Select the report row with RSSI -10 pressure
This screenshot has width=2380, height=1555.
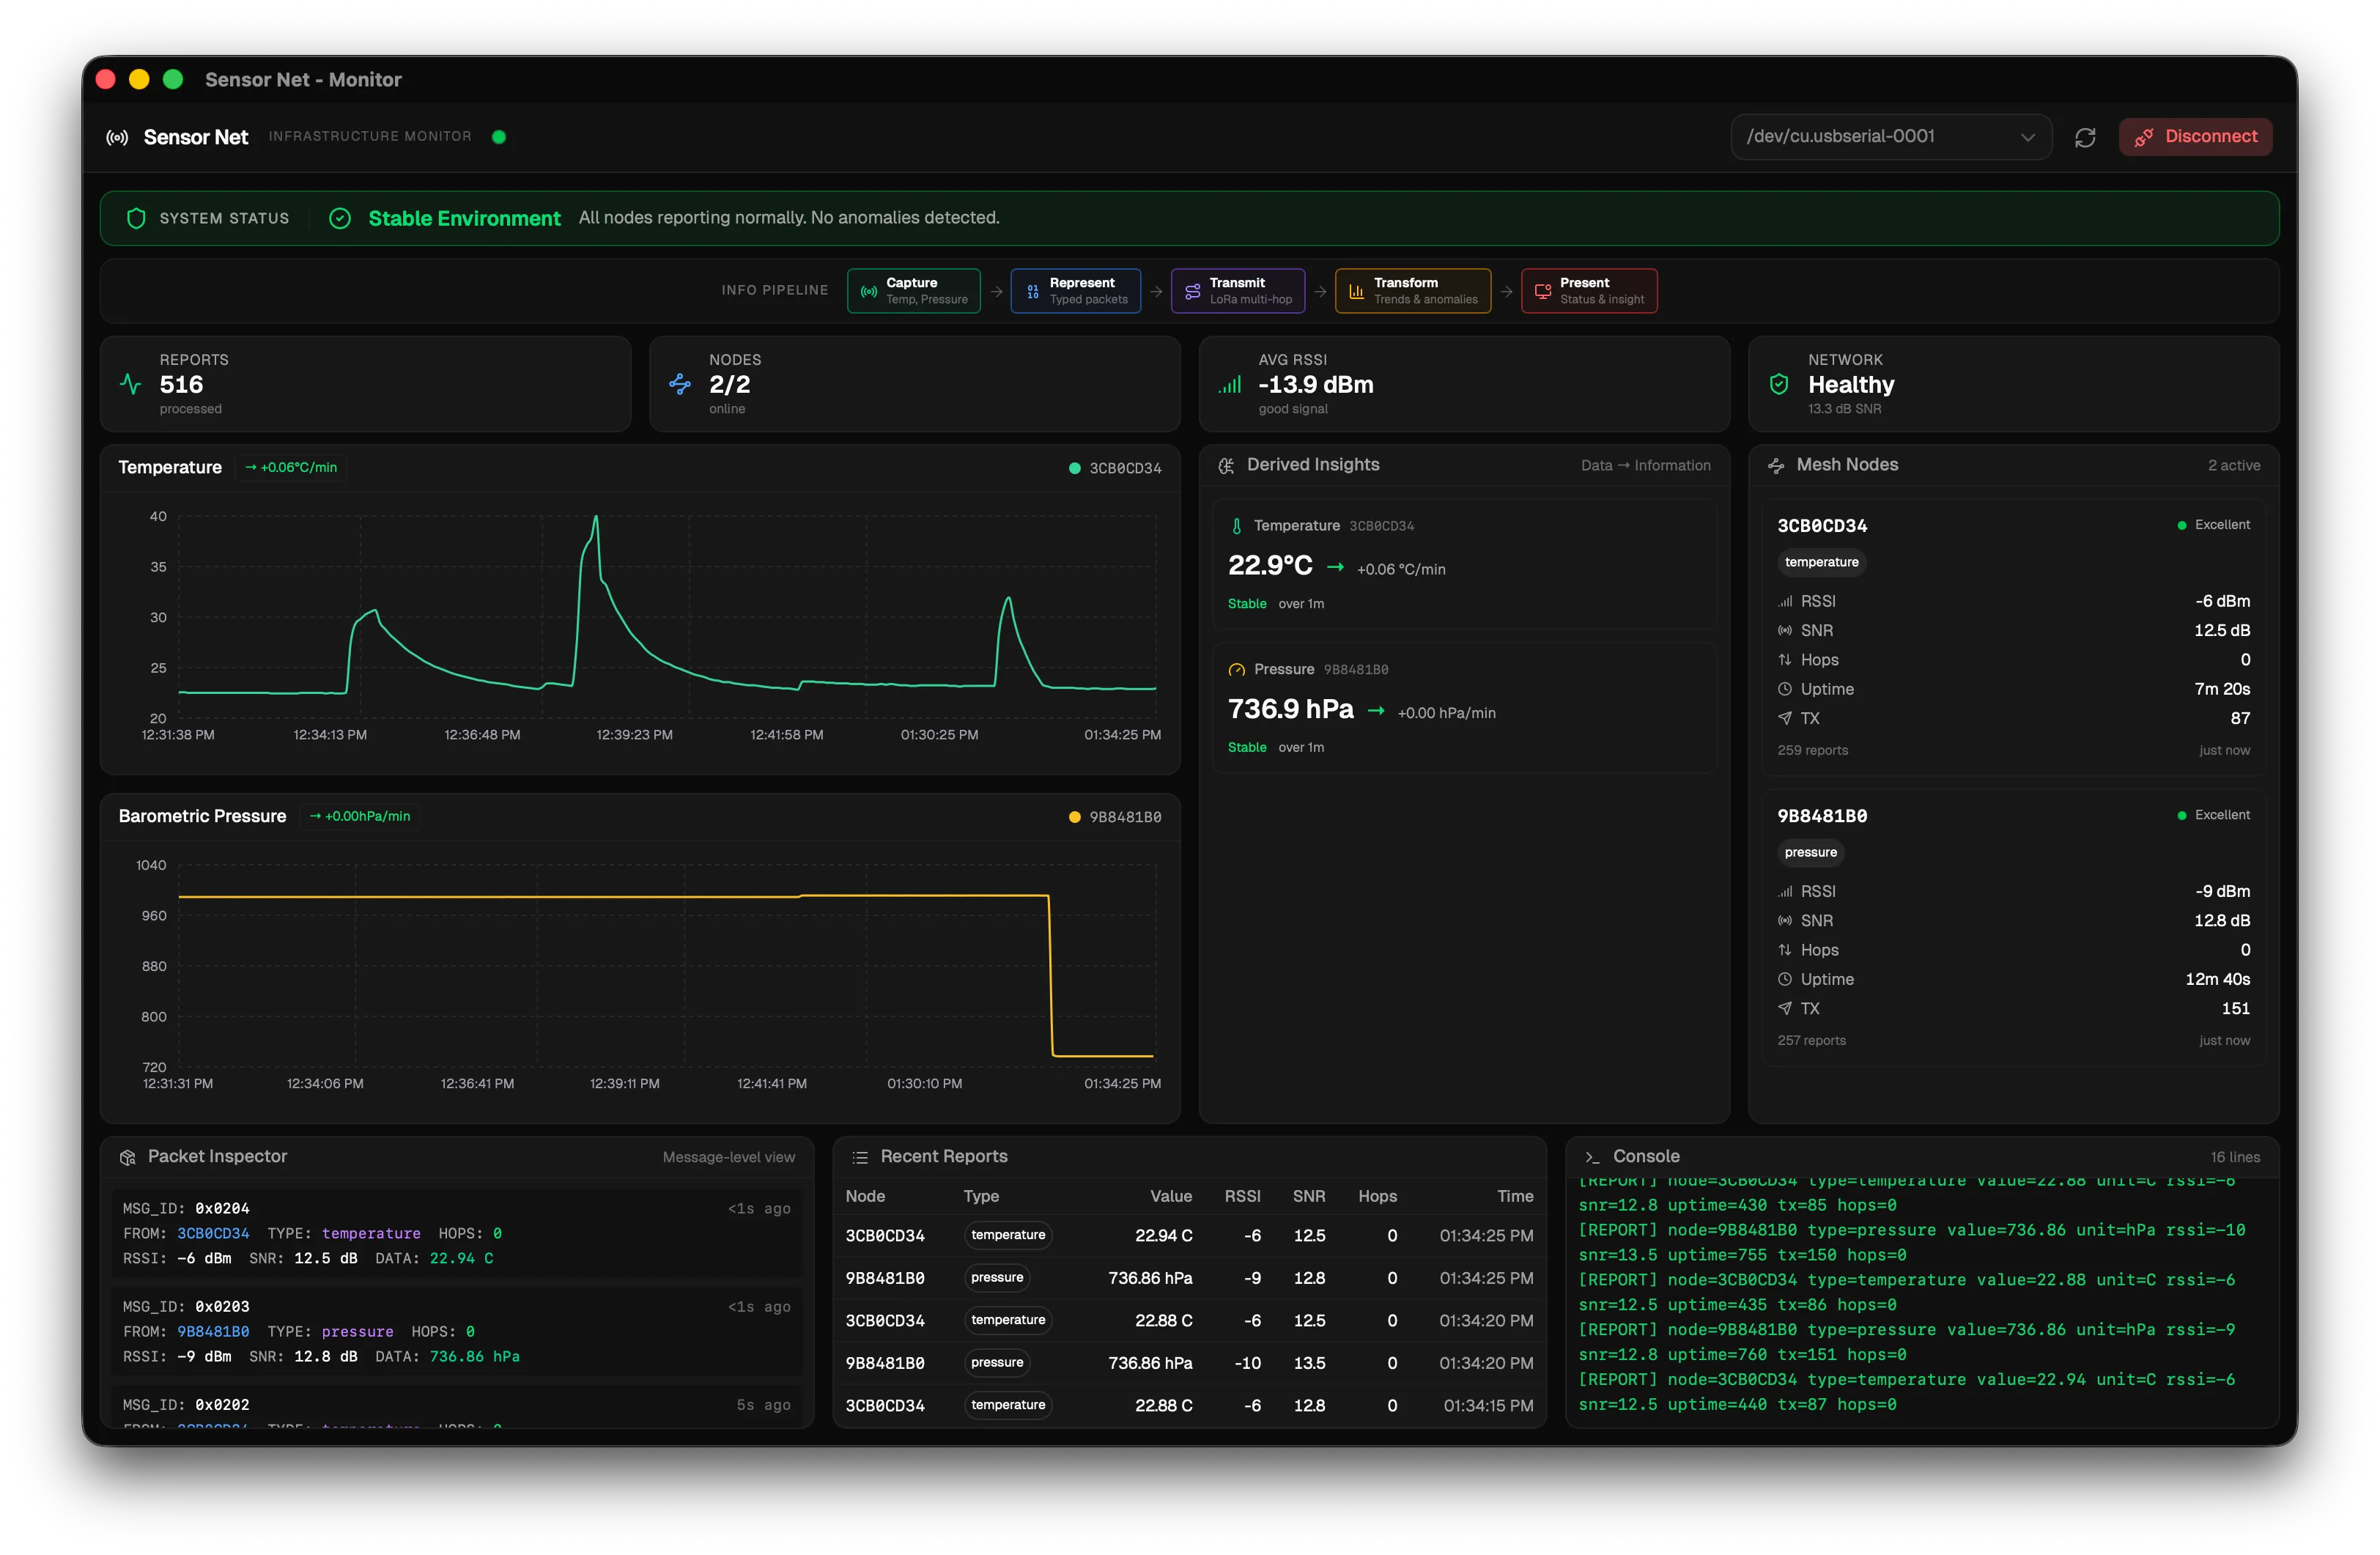pos(1189,1363)
